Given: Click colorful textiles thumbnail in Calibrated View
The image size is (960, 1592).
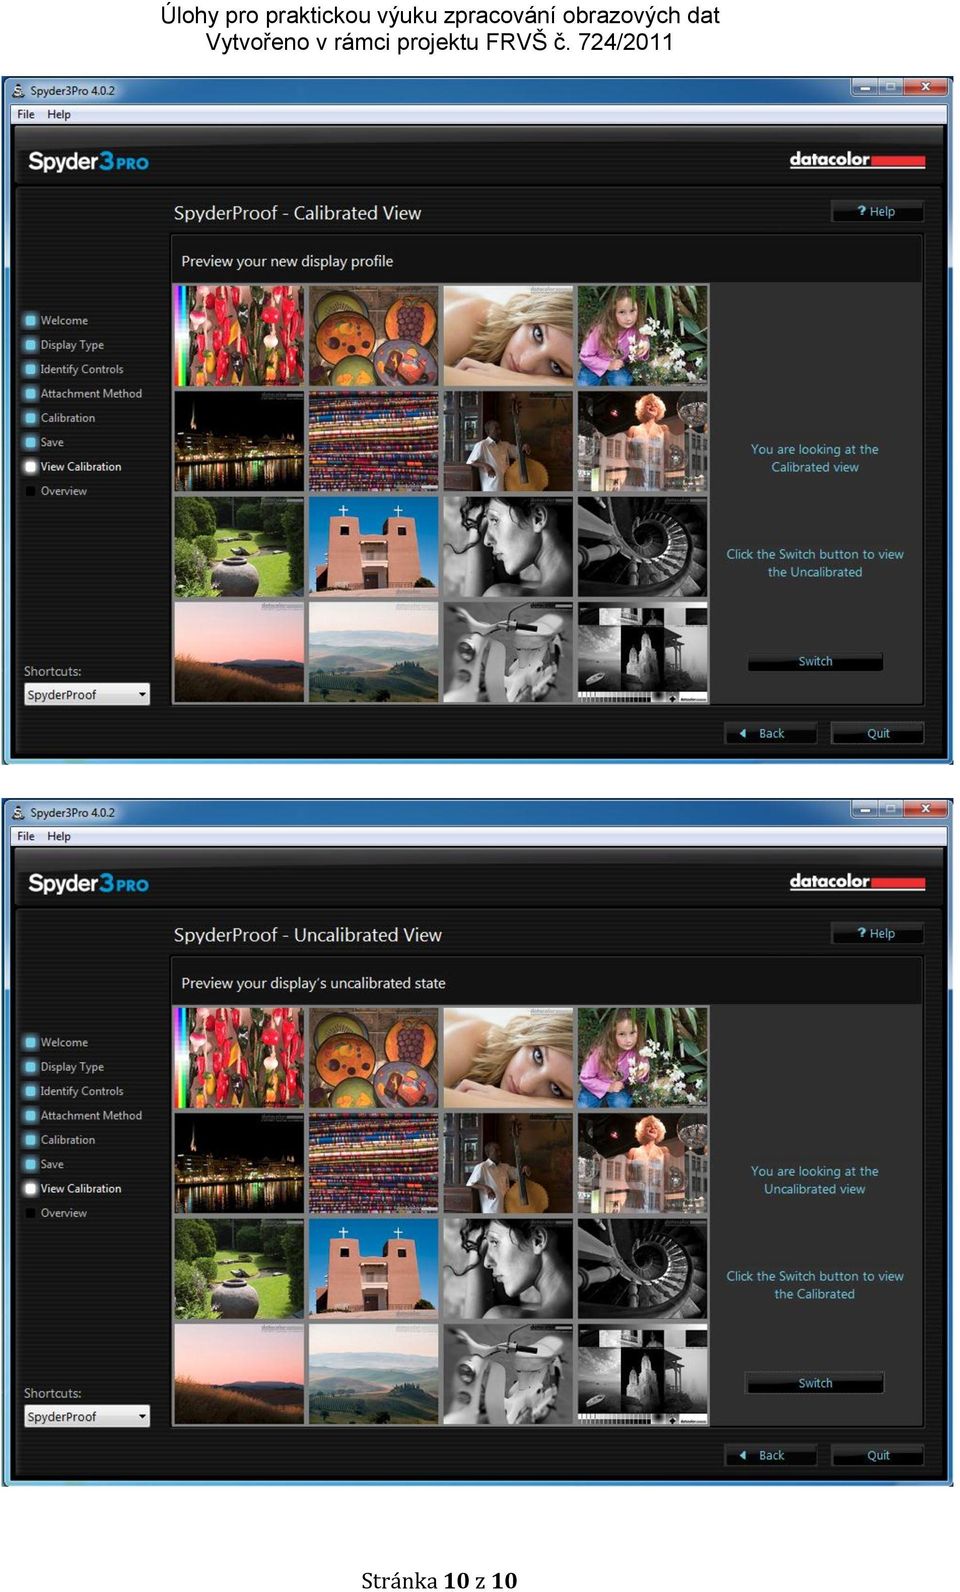Looking at the screenshot, I should (373, 441).
